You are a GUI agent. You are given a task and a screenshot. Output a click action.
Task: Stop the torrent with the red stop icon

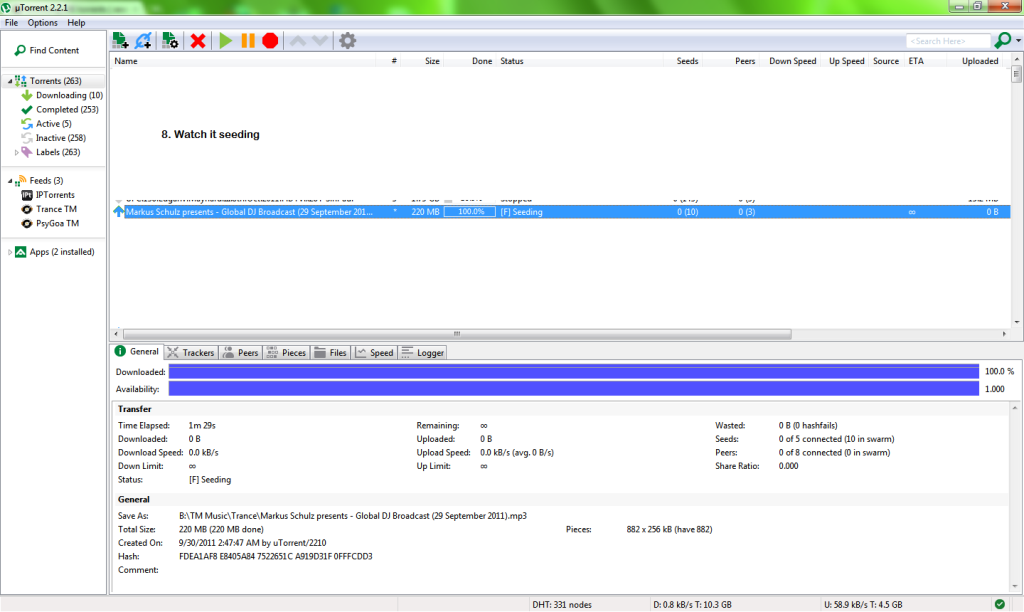click(270, 40)
